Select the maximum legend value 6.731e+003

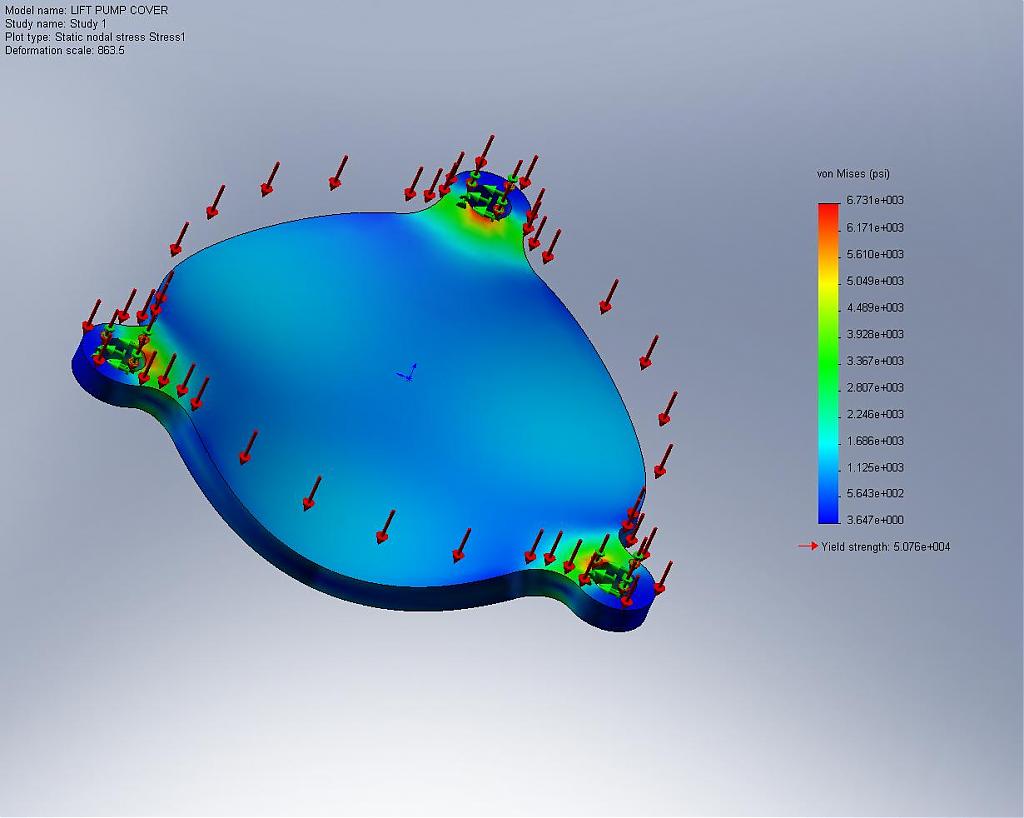pyautogui.click(x=875, y=201)
